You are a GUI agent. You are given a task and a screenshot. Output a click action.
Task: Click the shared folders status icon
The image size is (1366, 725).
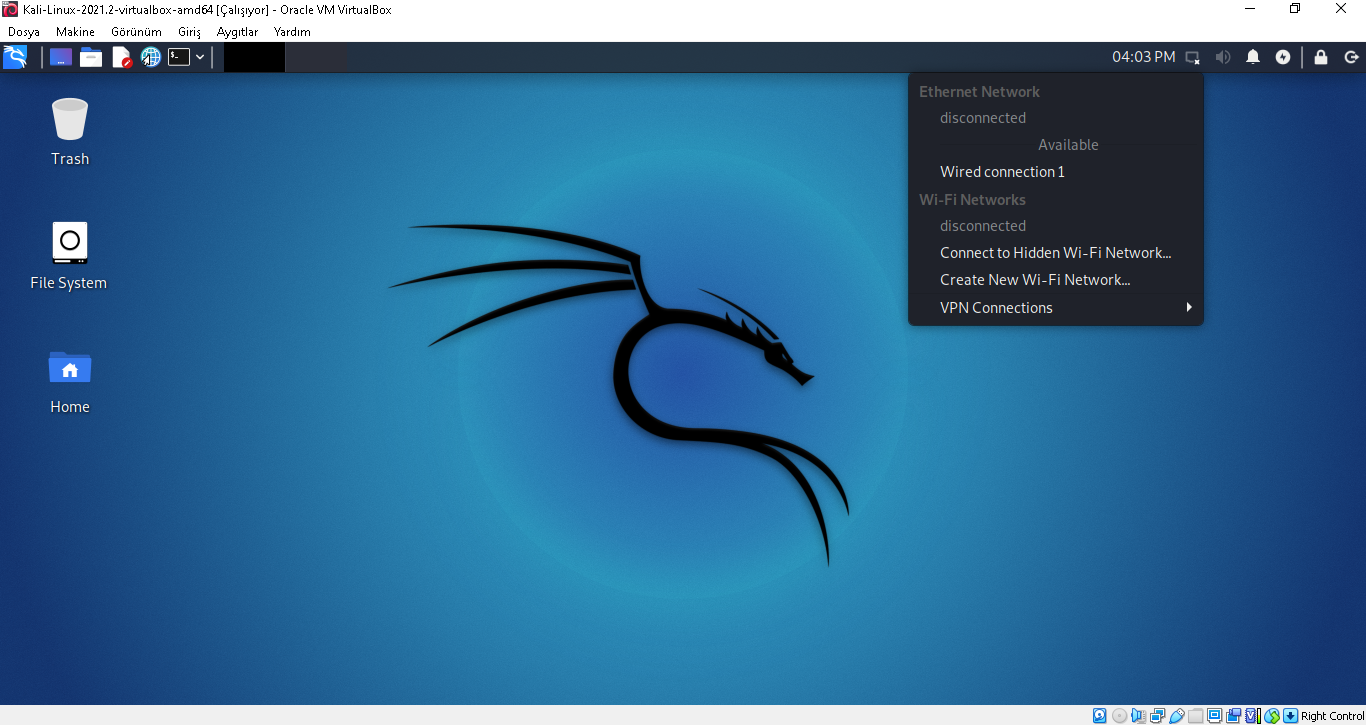click(x=1195, y=716)
